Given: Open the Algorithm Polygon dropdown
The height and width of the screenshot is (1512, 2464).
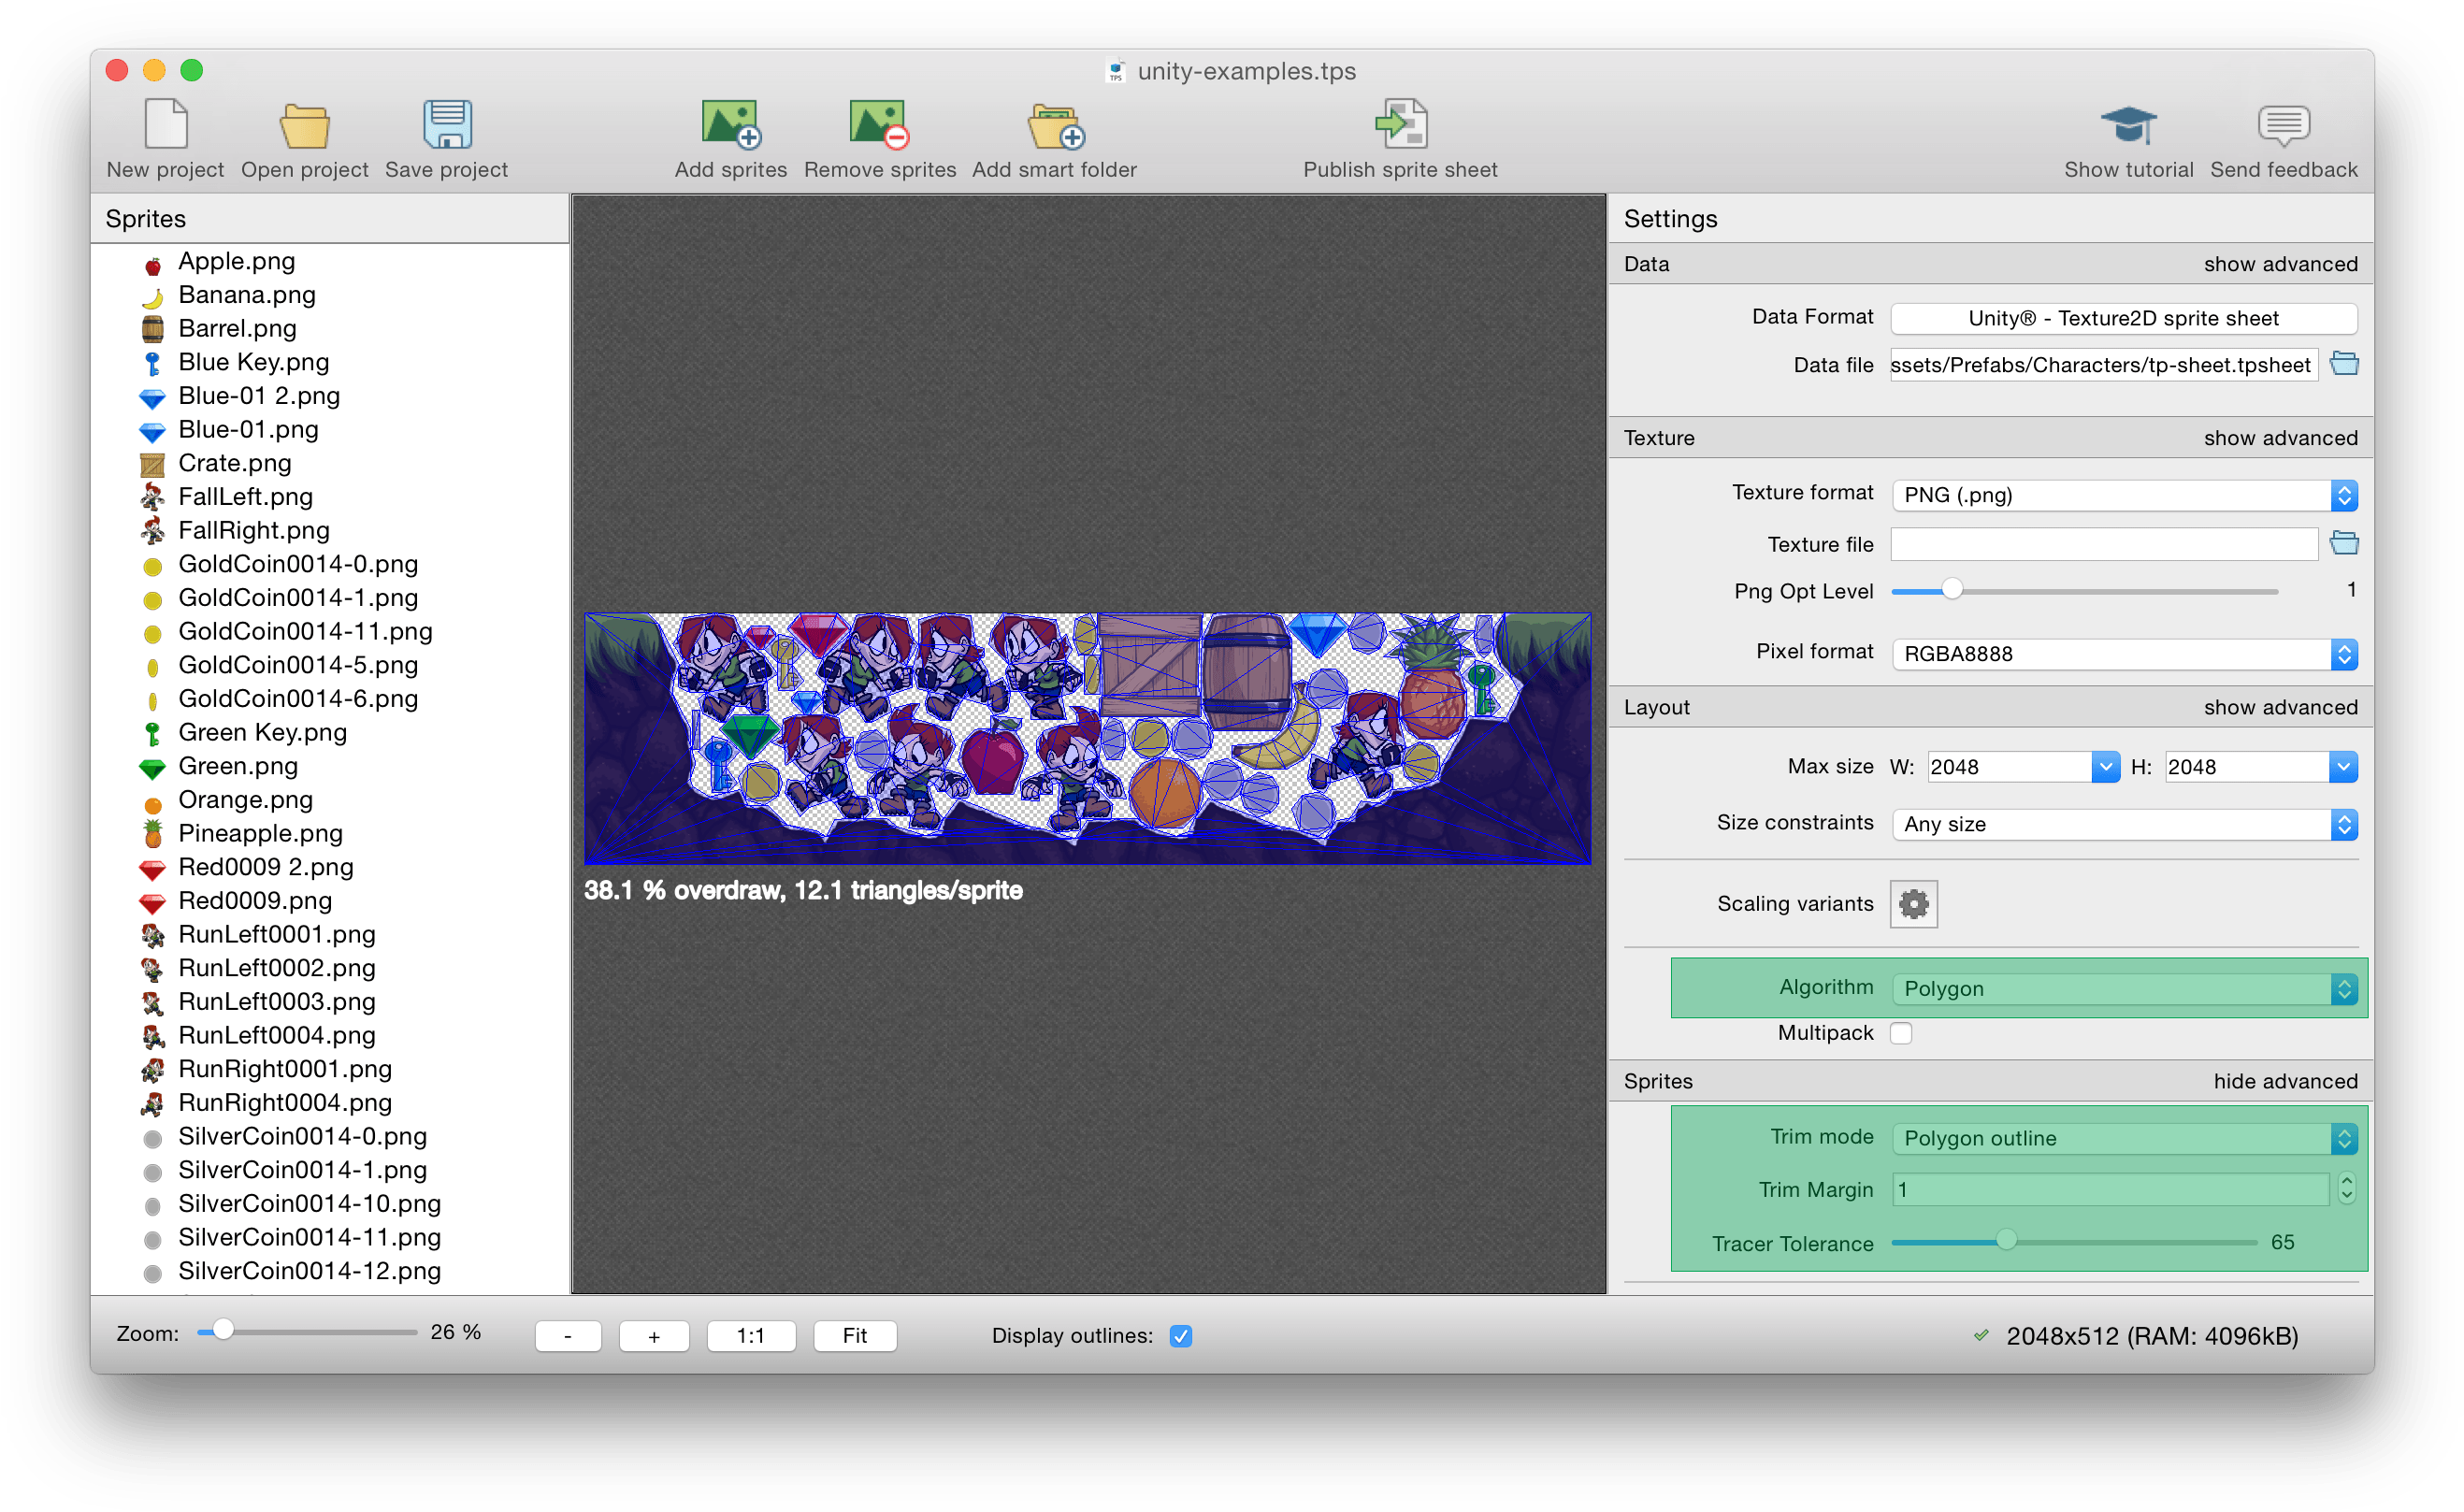Looking at the screenshot, I should coord(2124,989).
